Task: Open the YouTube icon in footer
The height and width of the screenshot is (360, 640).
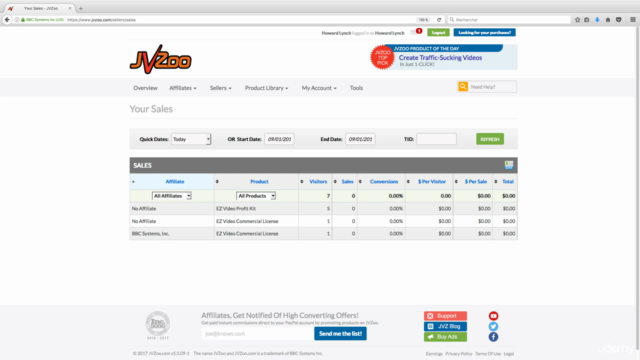Action: tap(493, 316)
